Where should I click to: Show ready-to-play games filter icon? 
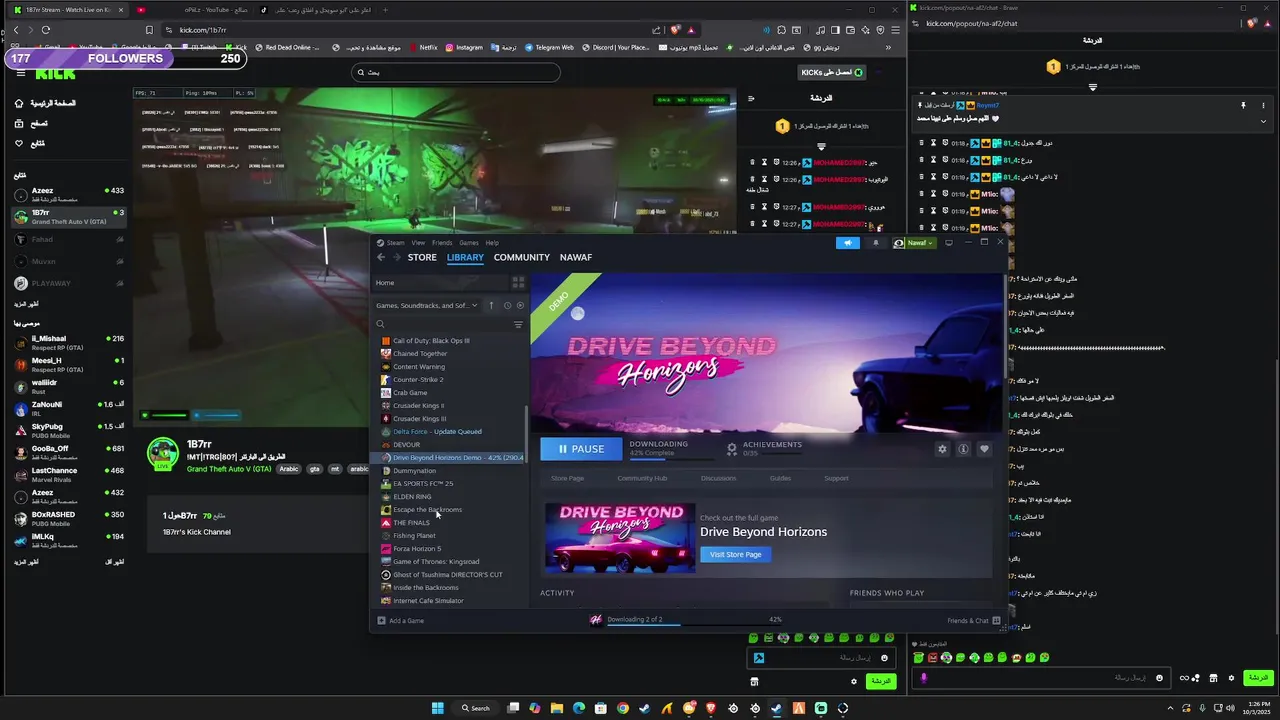(520, 305)
